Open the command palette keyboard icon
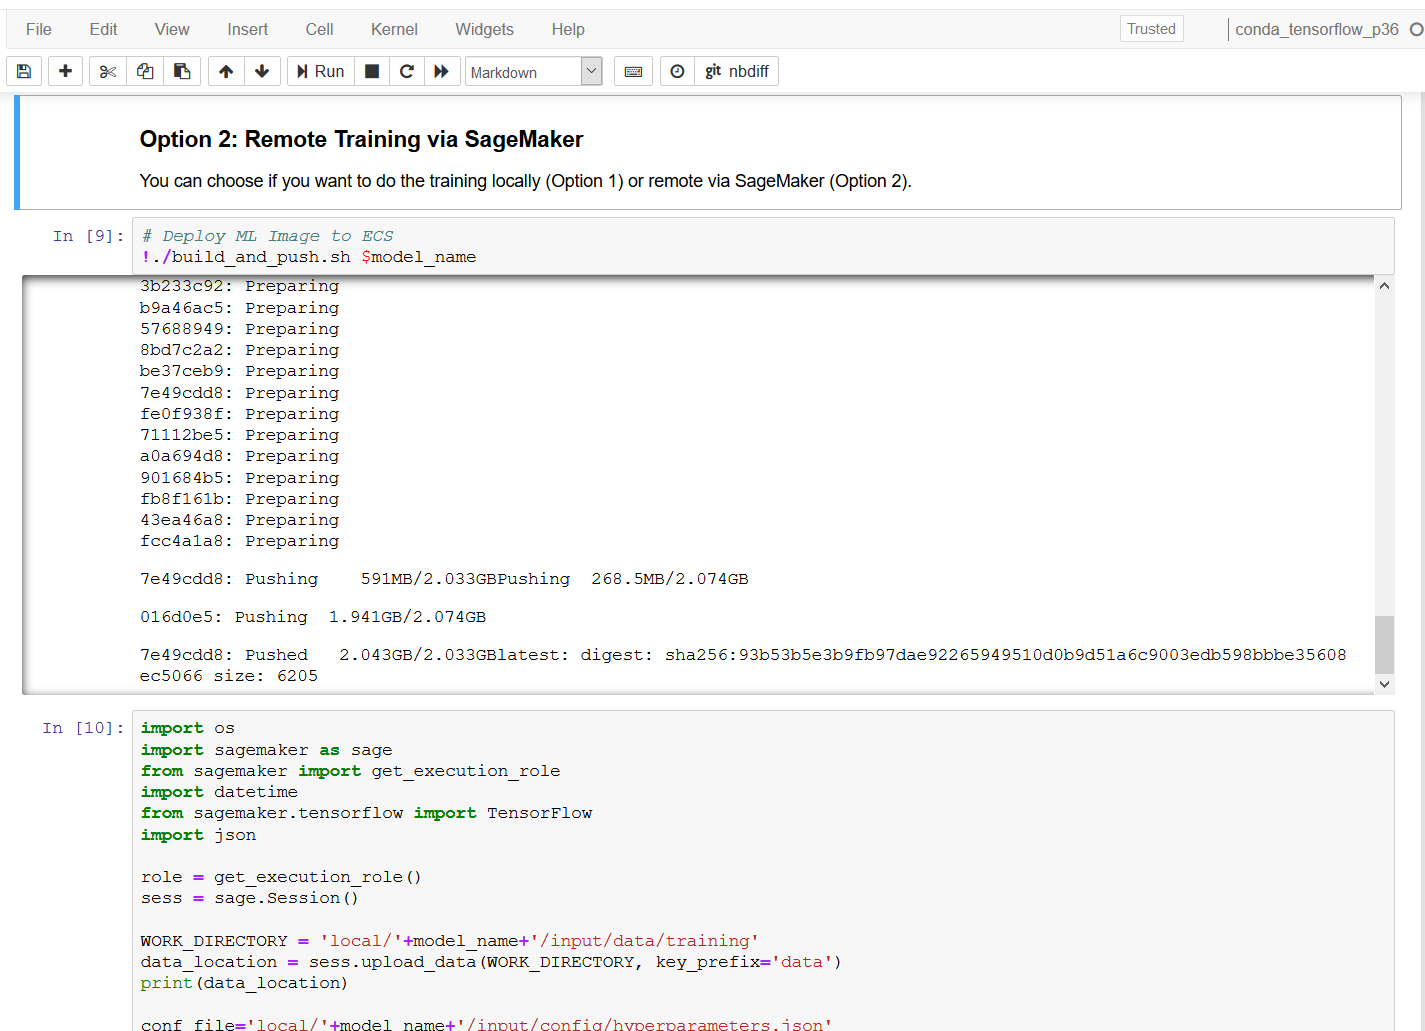Viewport: 1425px width, 1031px height. coord(633,71)
